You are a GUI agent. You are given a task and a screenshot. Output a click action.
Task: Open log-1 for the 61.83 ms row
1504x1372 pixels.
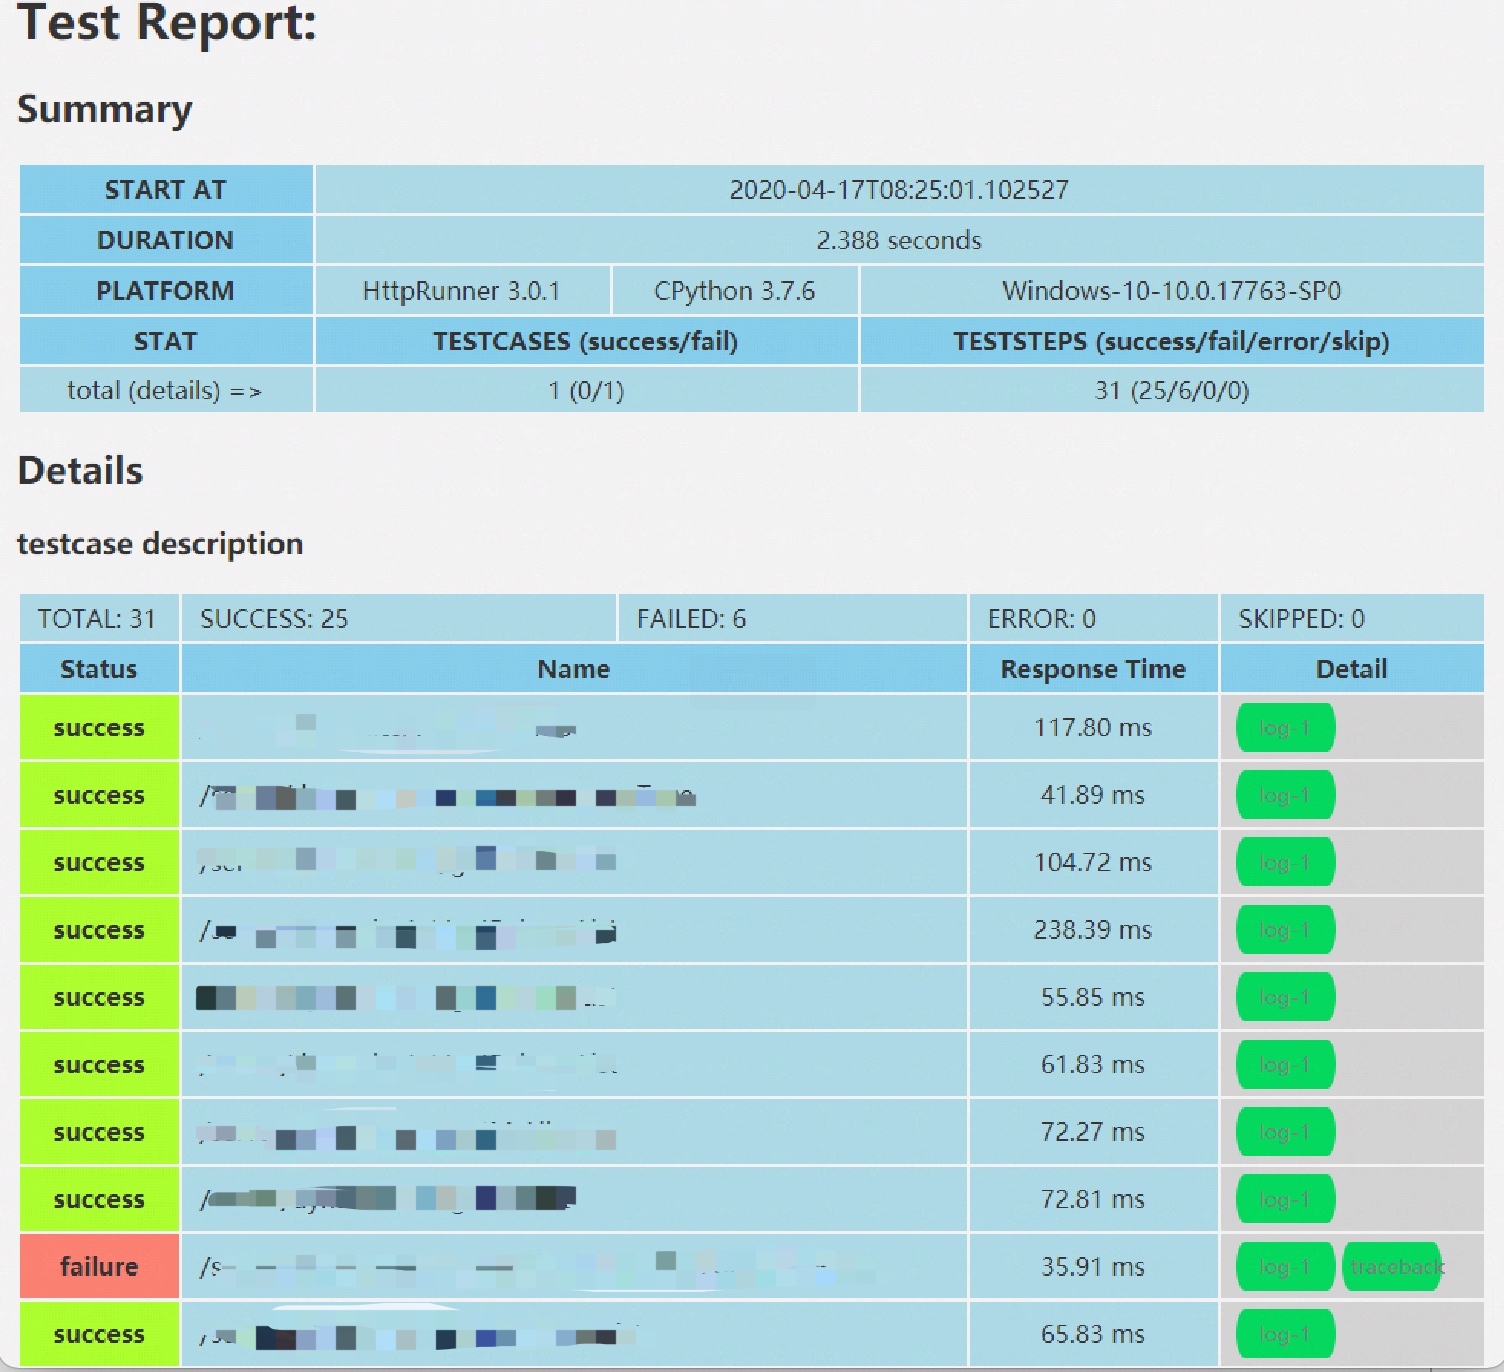(x=1285, y=1065)
